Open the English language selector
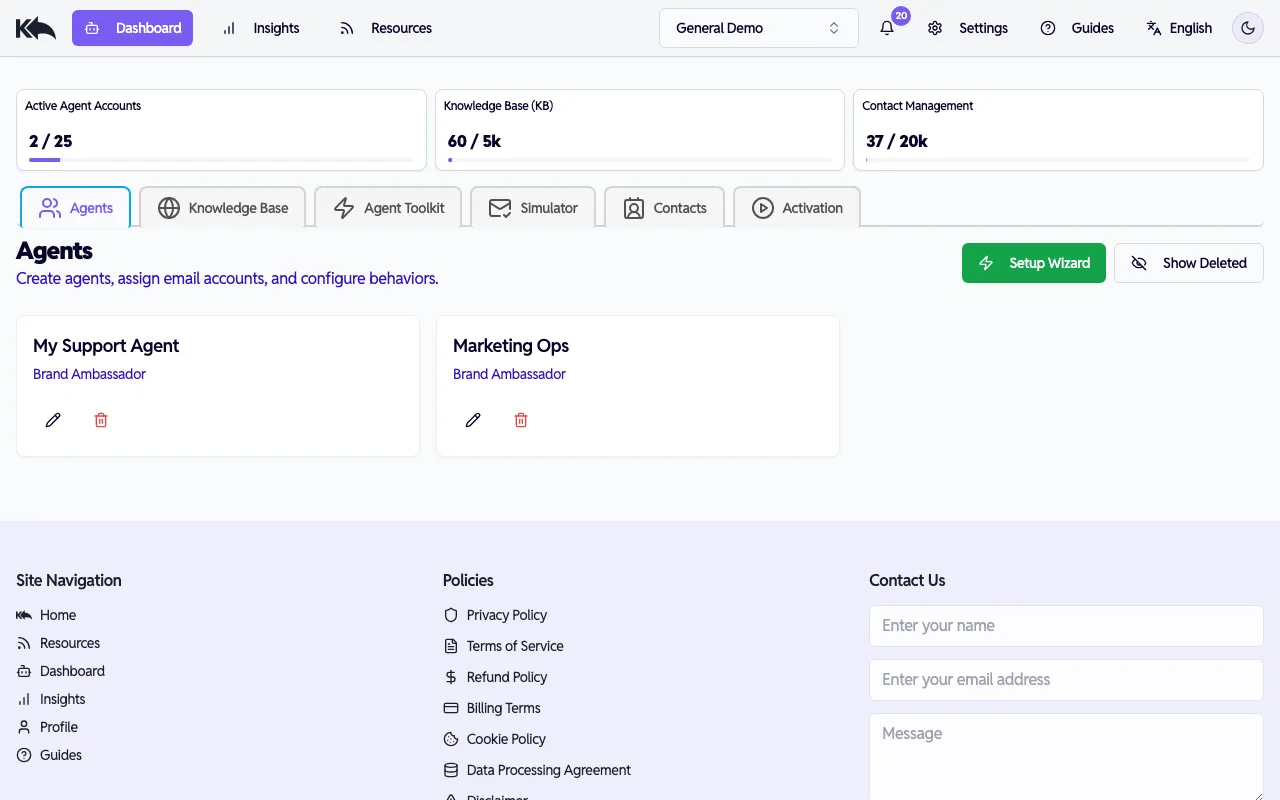The width and height of the screenshot is (1280, 800). tap(1180, 28)
